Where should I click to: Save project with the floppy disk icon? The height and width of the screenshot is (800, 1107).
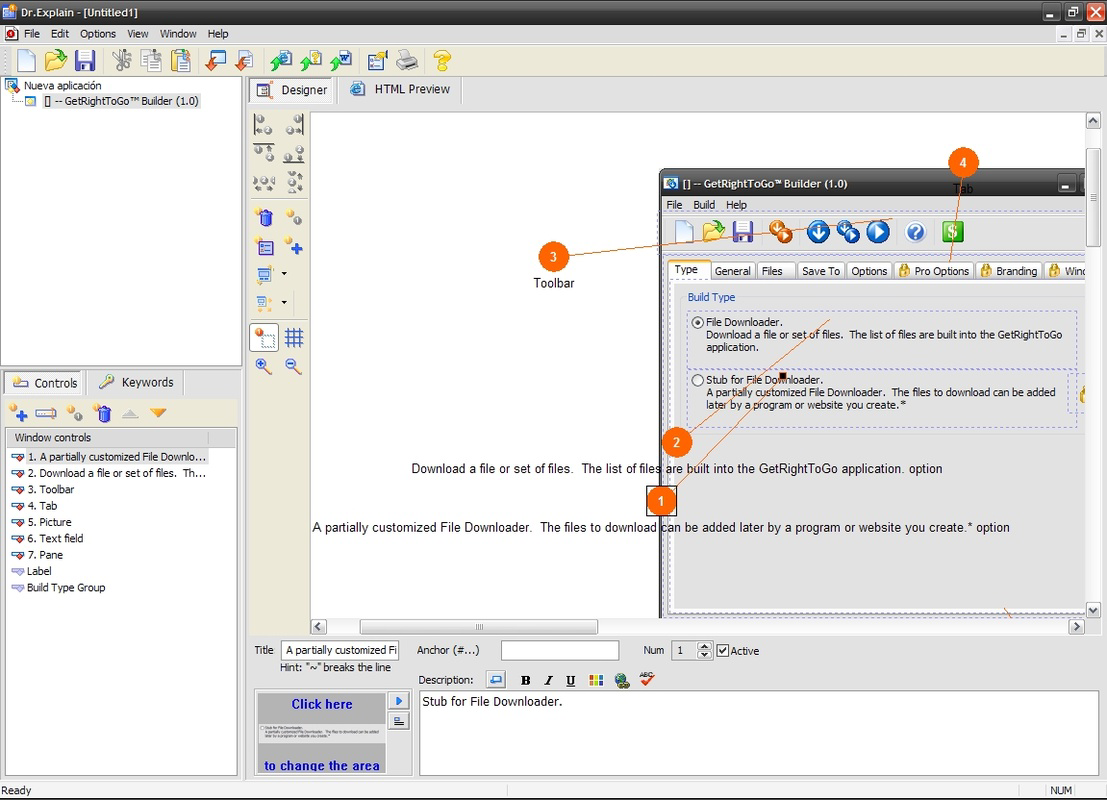tap(85, 61)
